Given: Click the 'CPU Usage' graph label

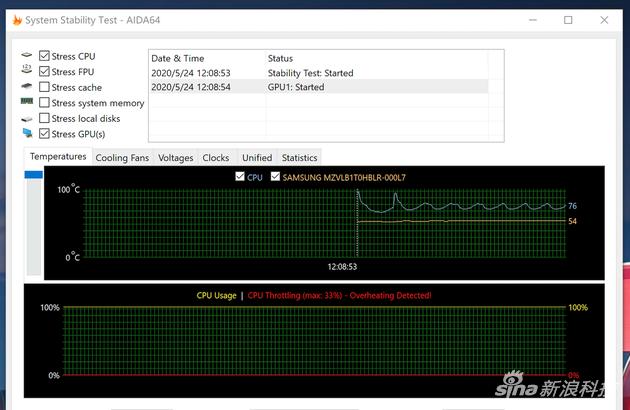Looking at the screenshot, I should click(x=217, y=295).
